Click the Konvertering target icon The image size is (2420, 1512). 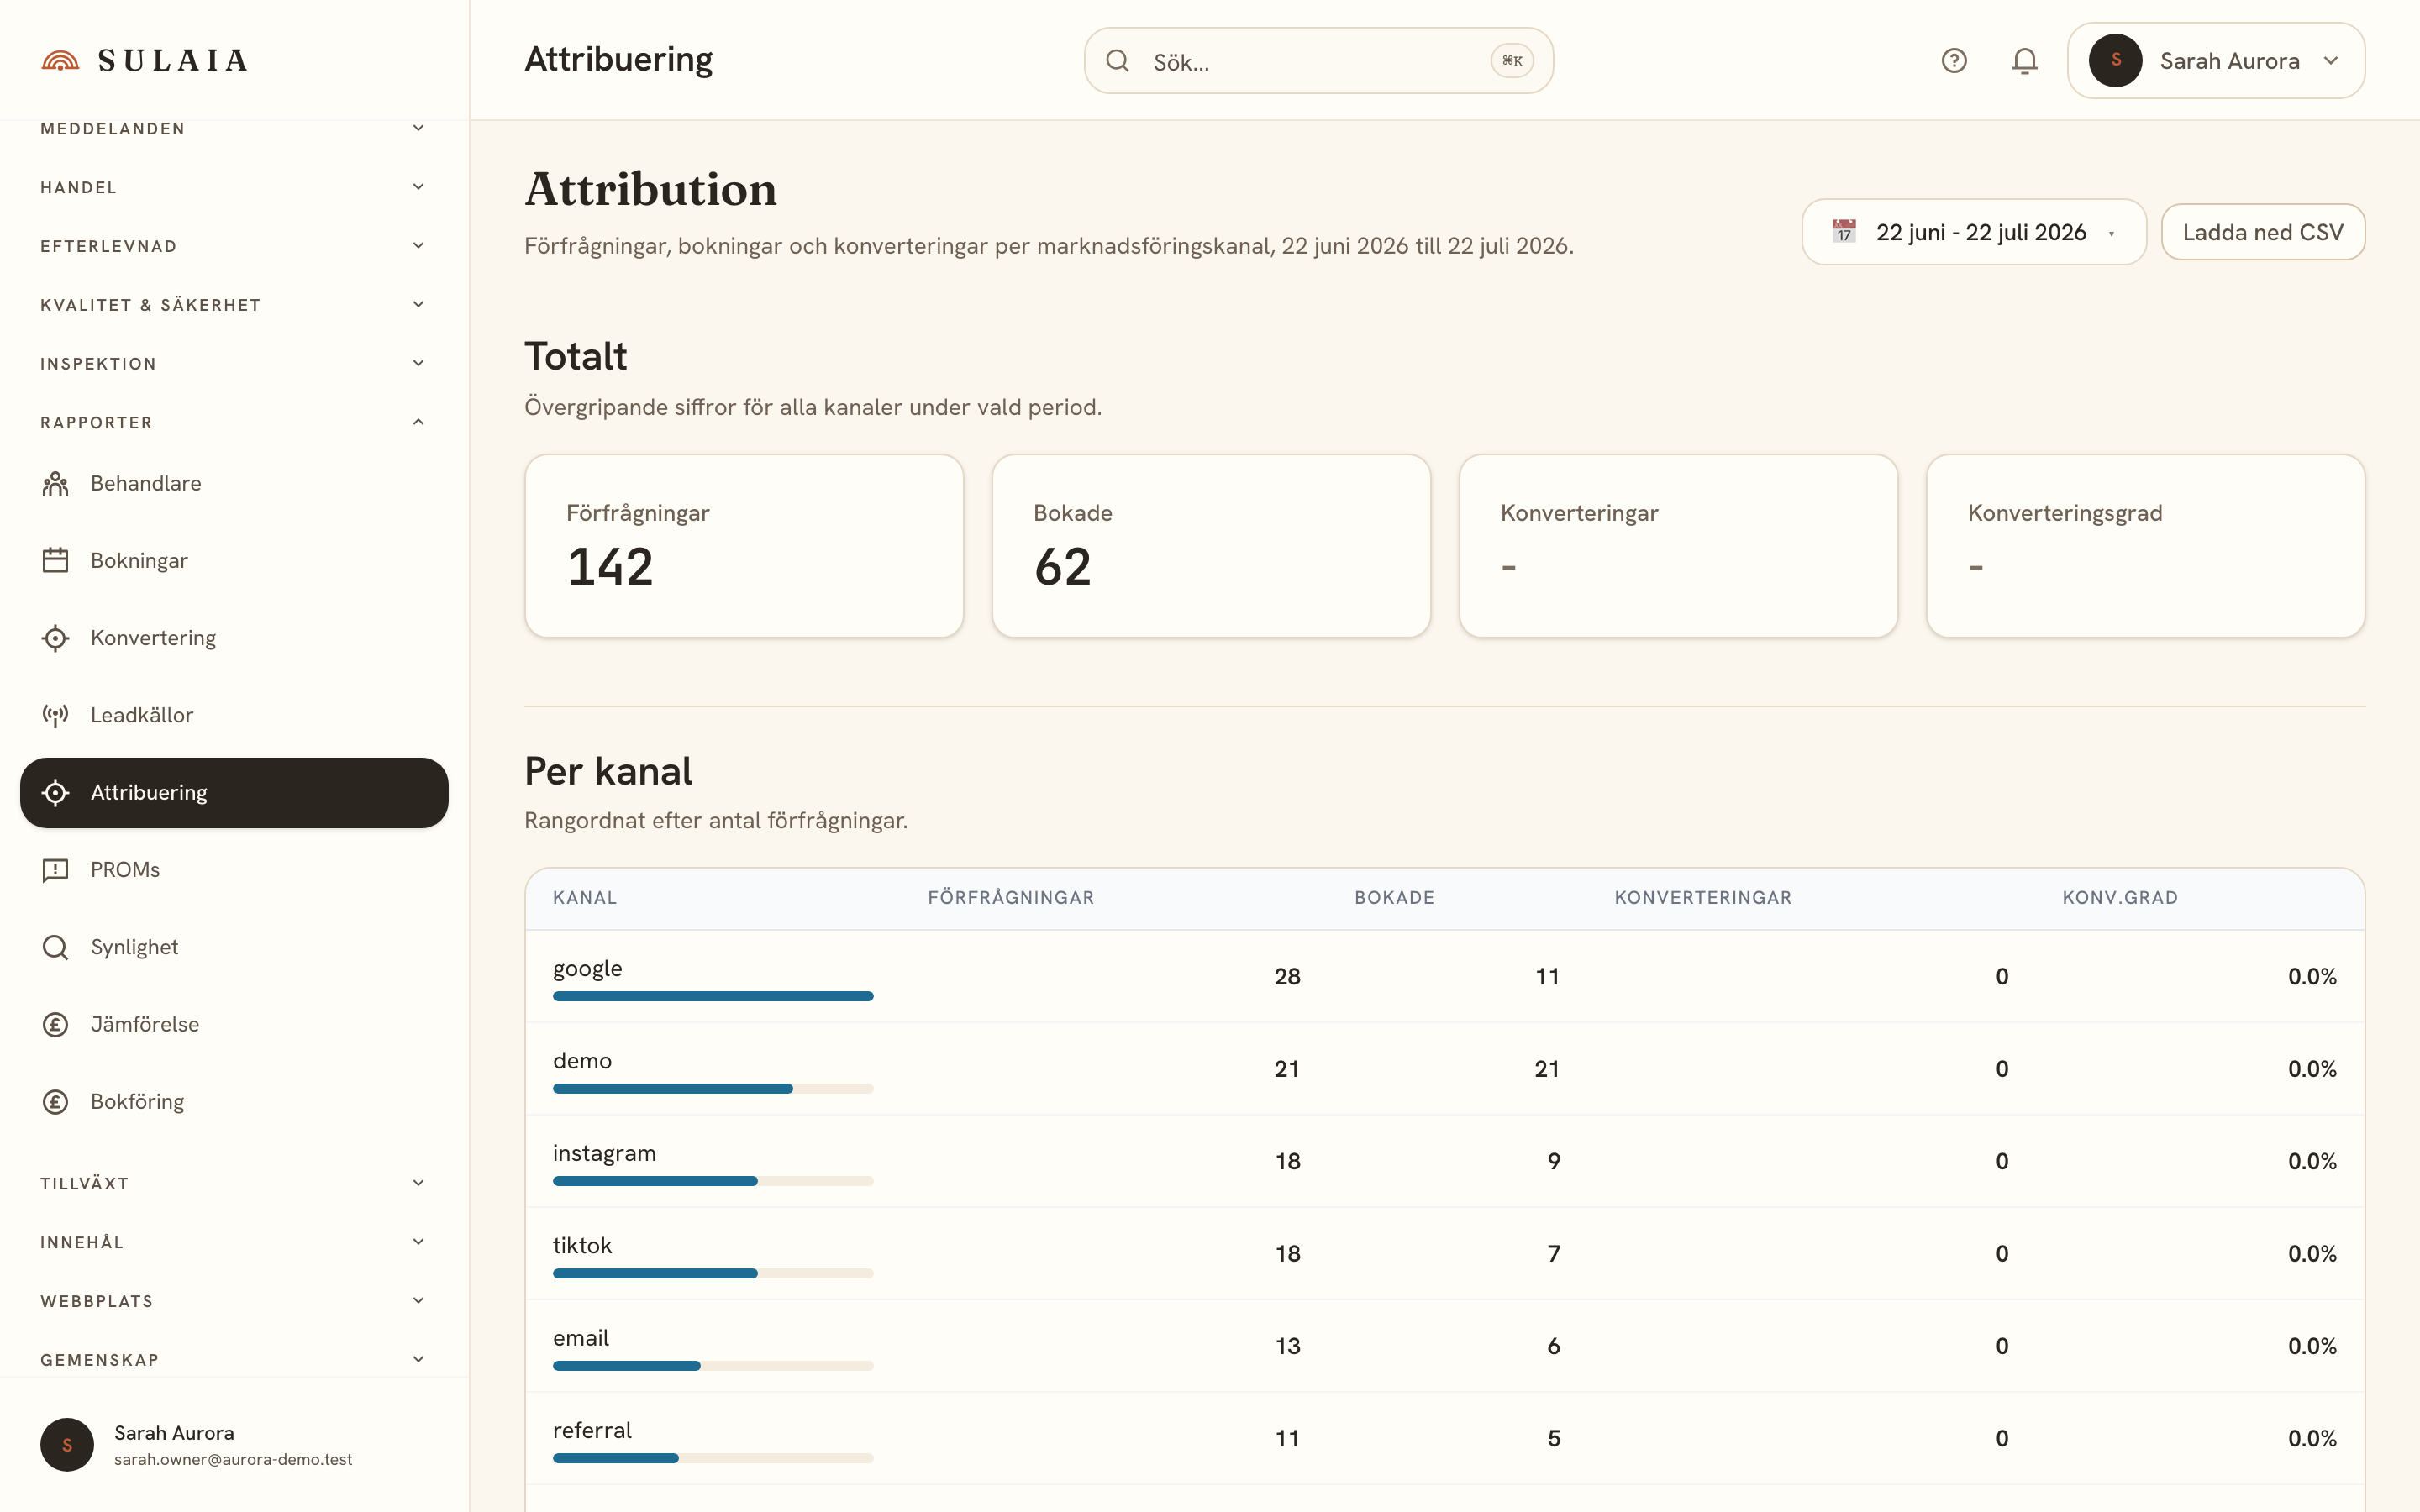tap(55, 638)
